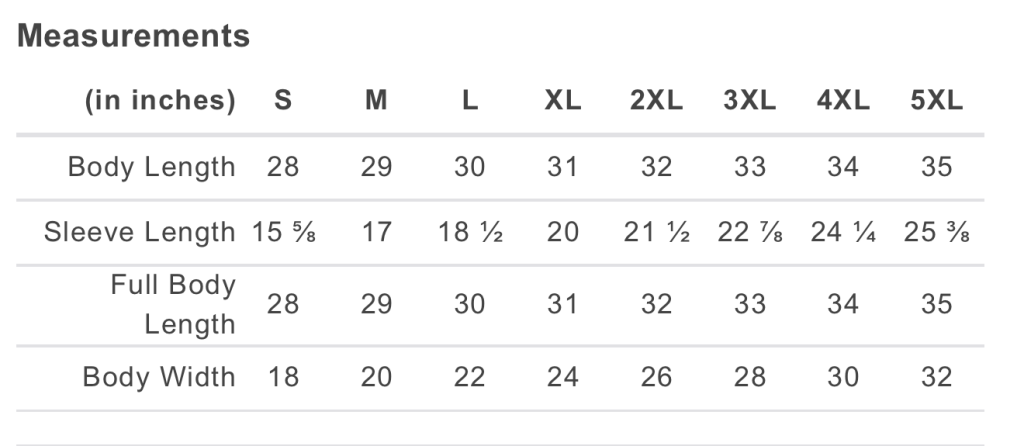Click the Body Width row label

point(159,377)
